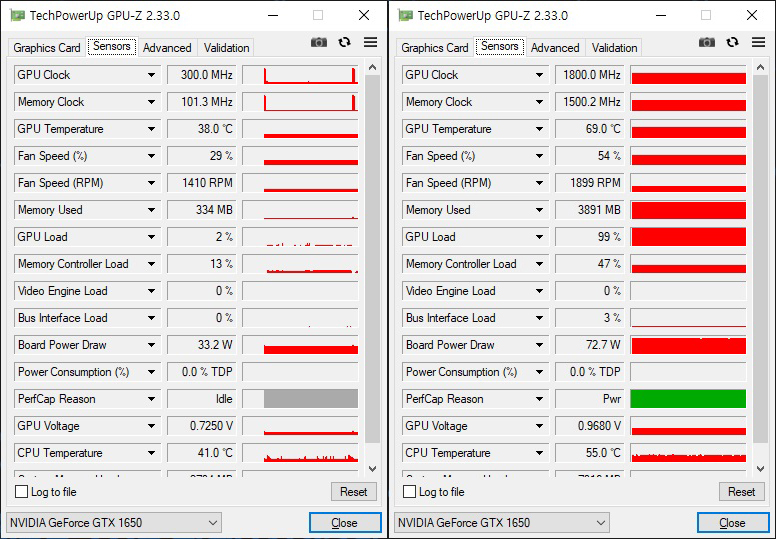Switch to Graphics Card tab in left window
Screen dimensions: 776x539
click(x=47, y=48)
